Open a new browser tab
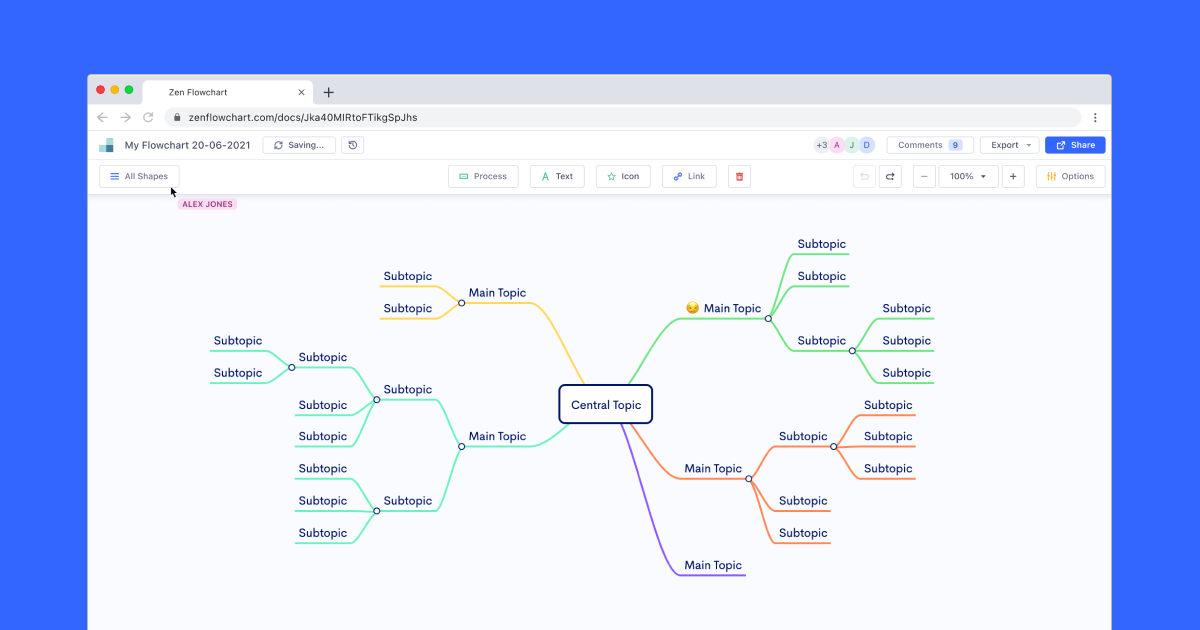Image resolution: width=1200 pixels, height=630 pixels. pyautogui.click(x=328, y=91)
